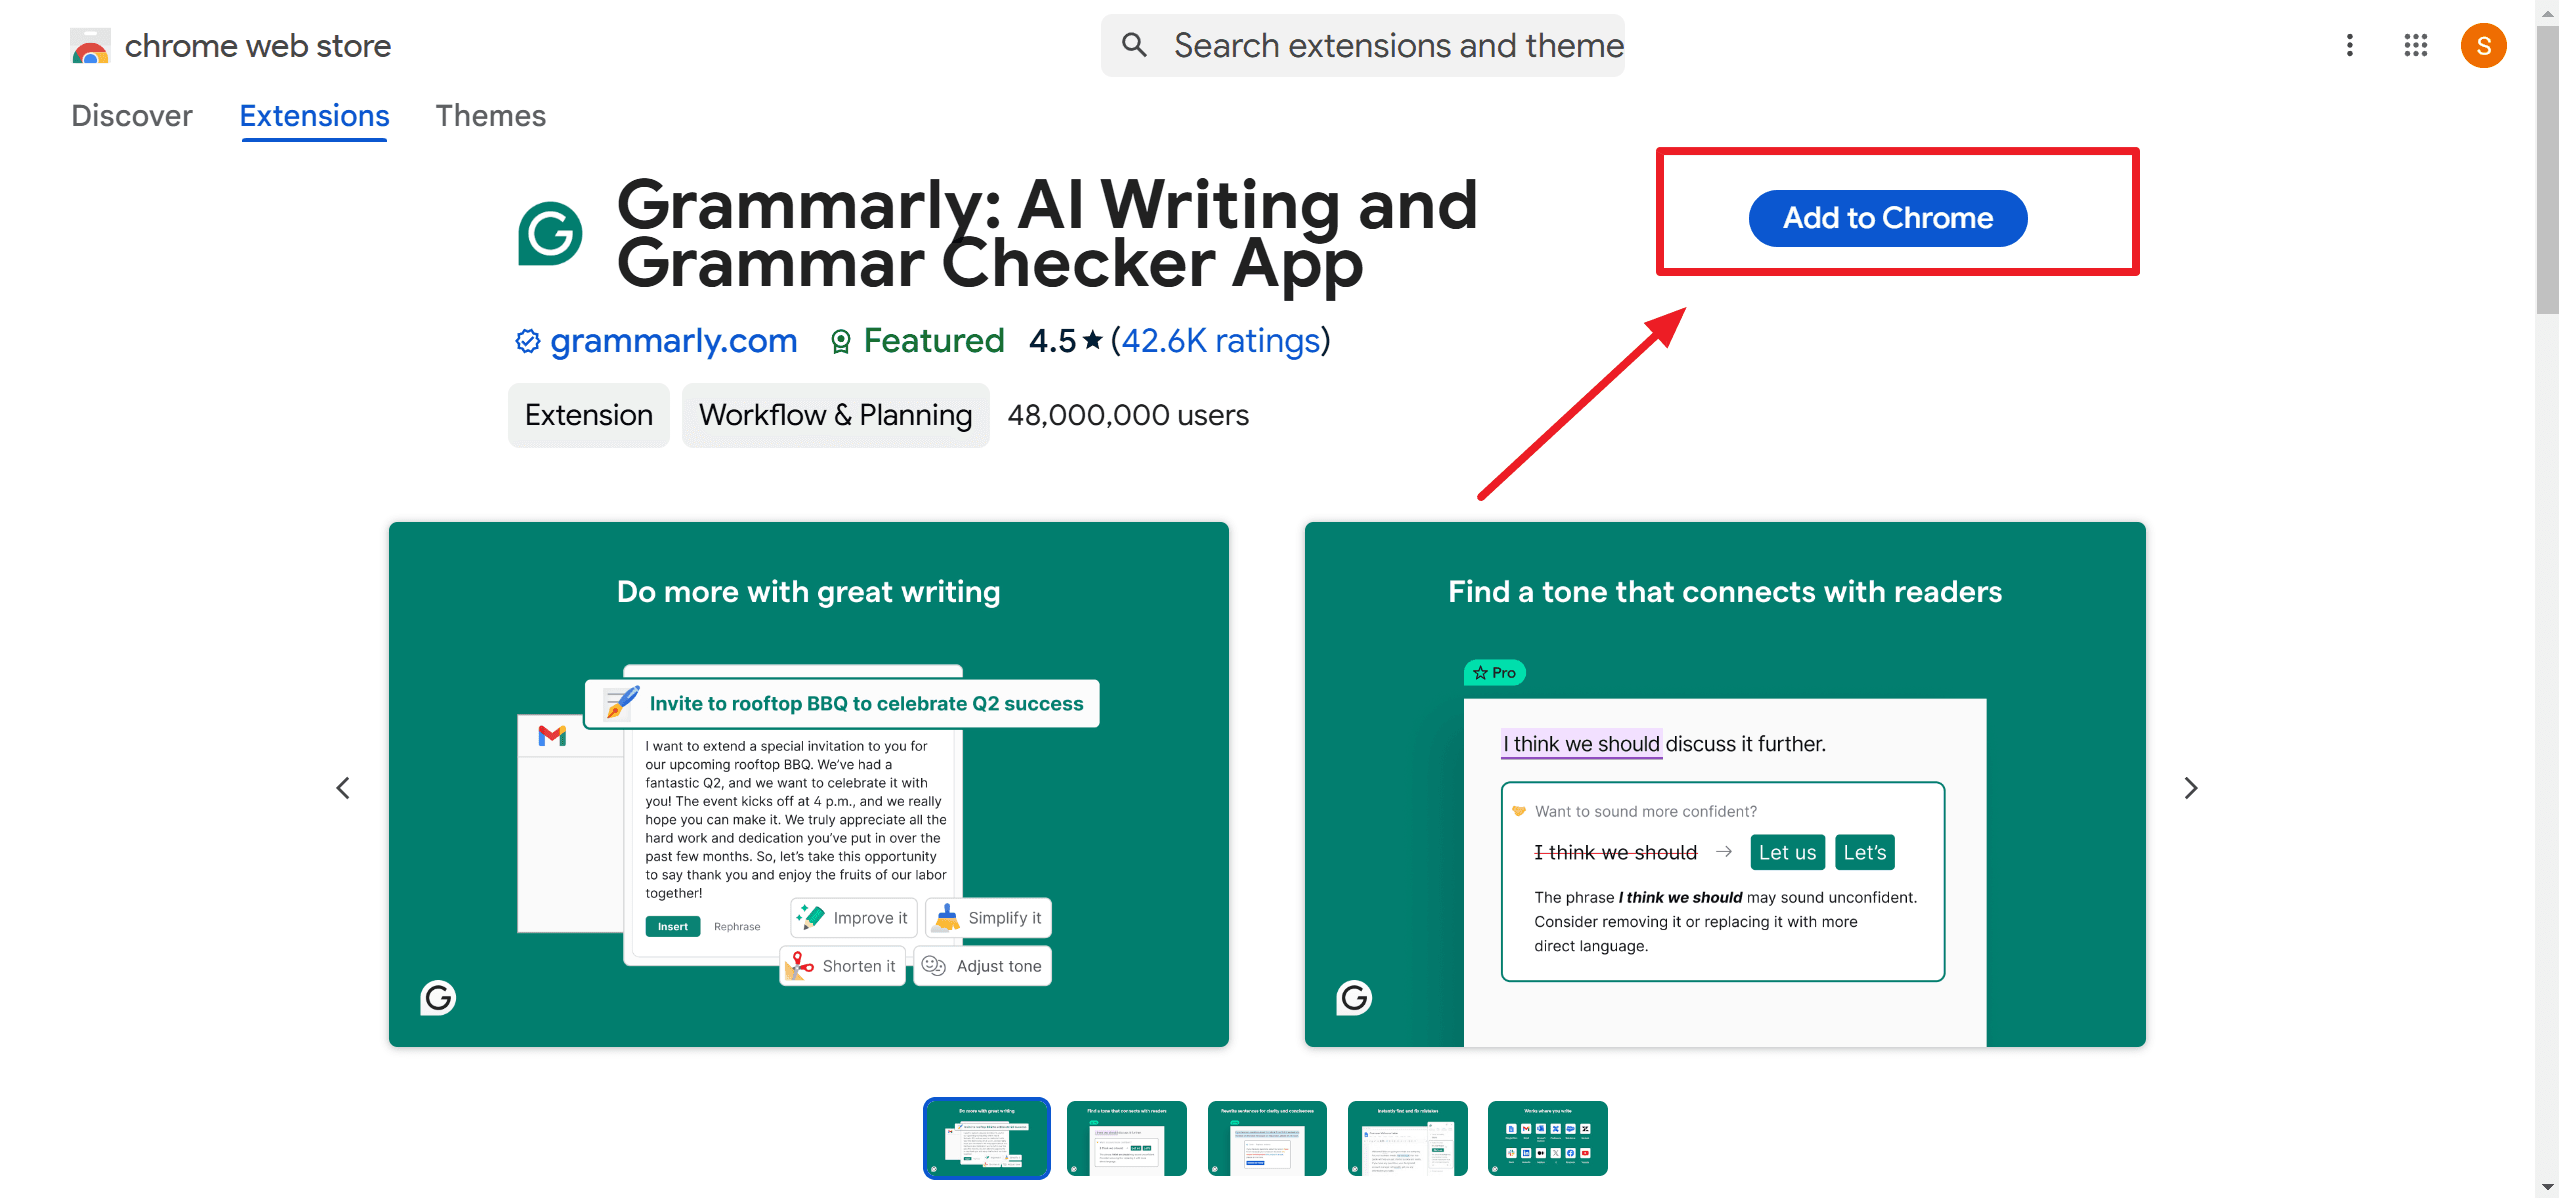Image resolution: width=2559 pixels, height=1198 pixels.
Task: Show previous screenshot with left arrow
Action: tap(343, 788)
